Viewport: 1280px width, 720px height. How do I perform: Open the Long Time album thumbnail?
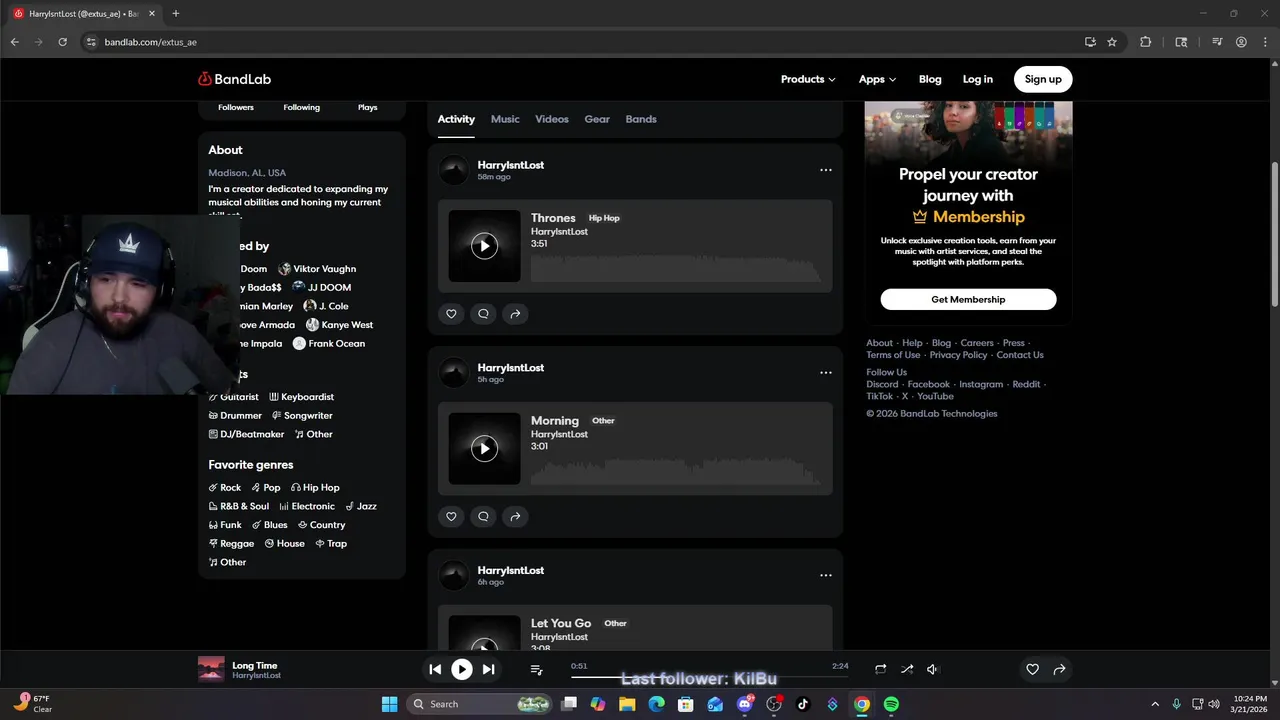tap(211, 669)
